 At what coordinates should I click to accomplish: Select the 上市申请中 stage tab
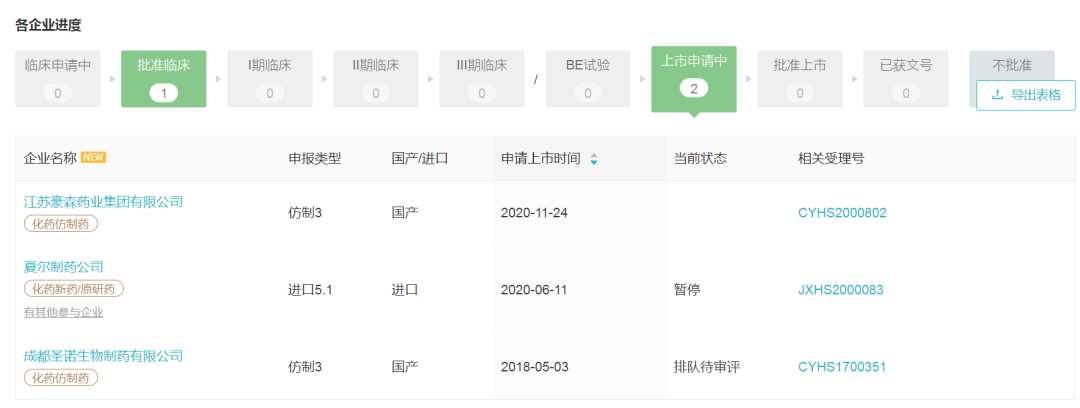click(x=694, y=79)
